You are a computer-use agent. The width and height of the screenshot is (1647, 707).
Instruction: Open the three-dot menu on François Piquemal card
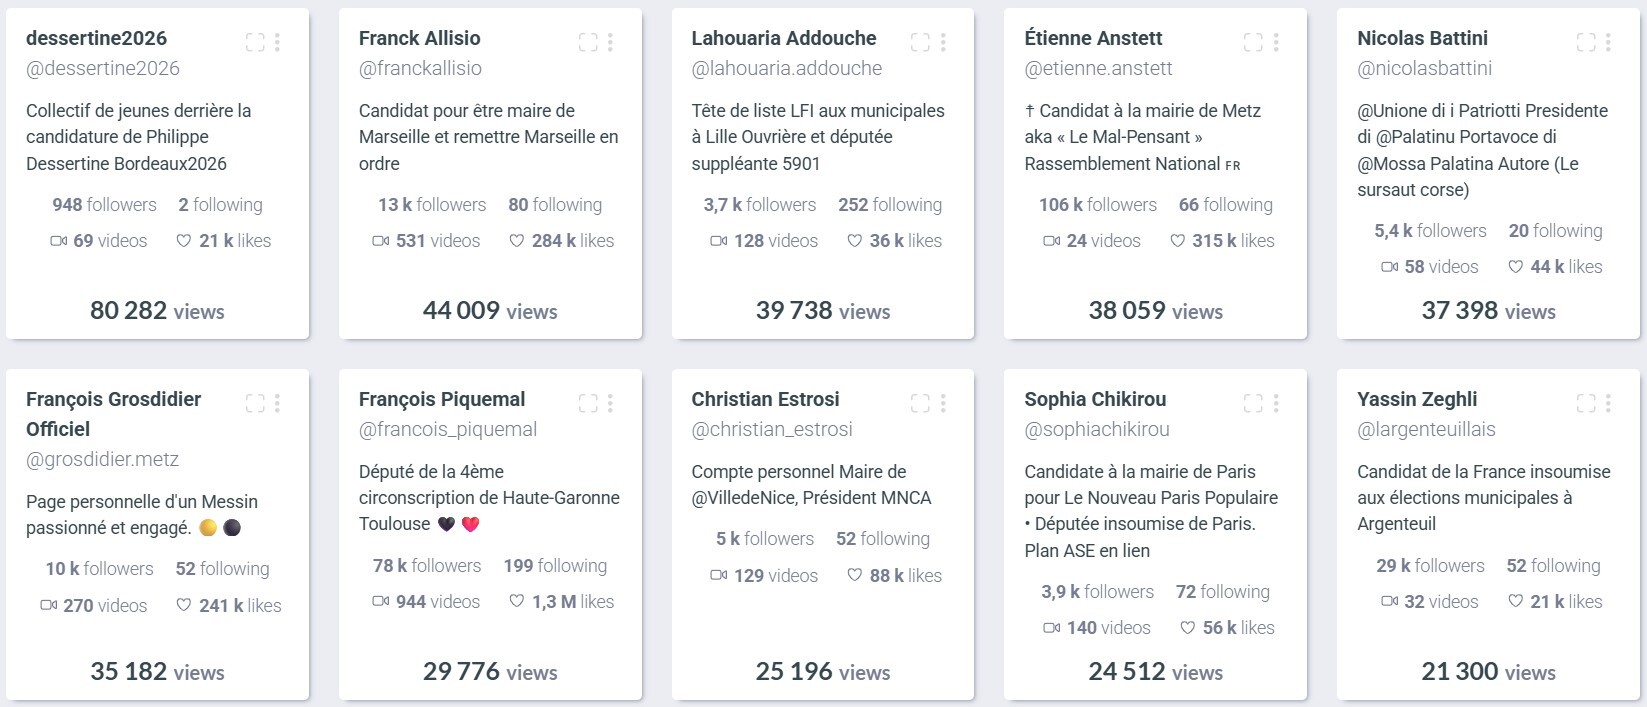click(x=610, y=403)
